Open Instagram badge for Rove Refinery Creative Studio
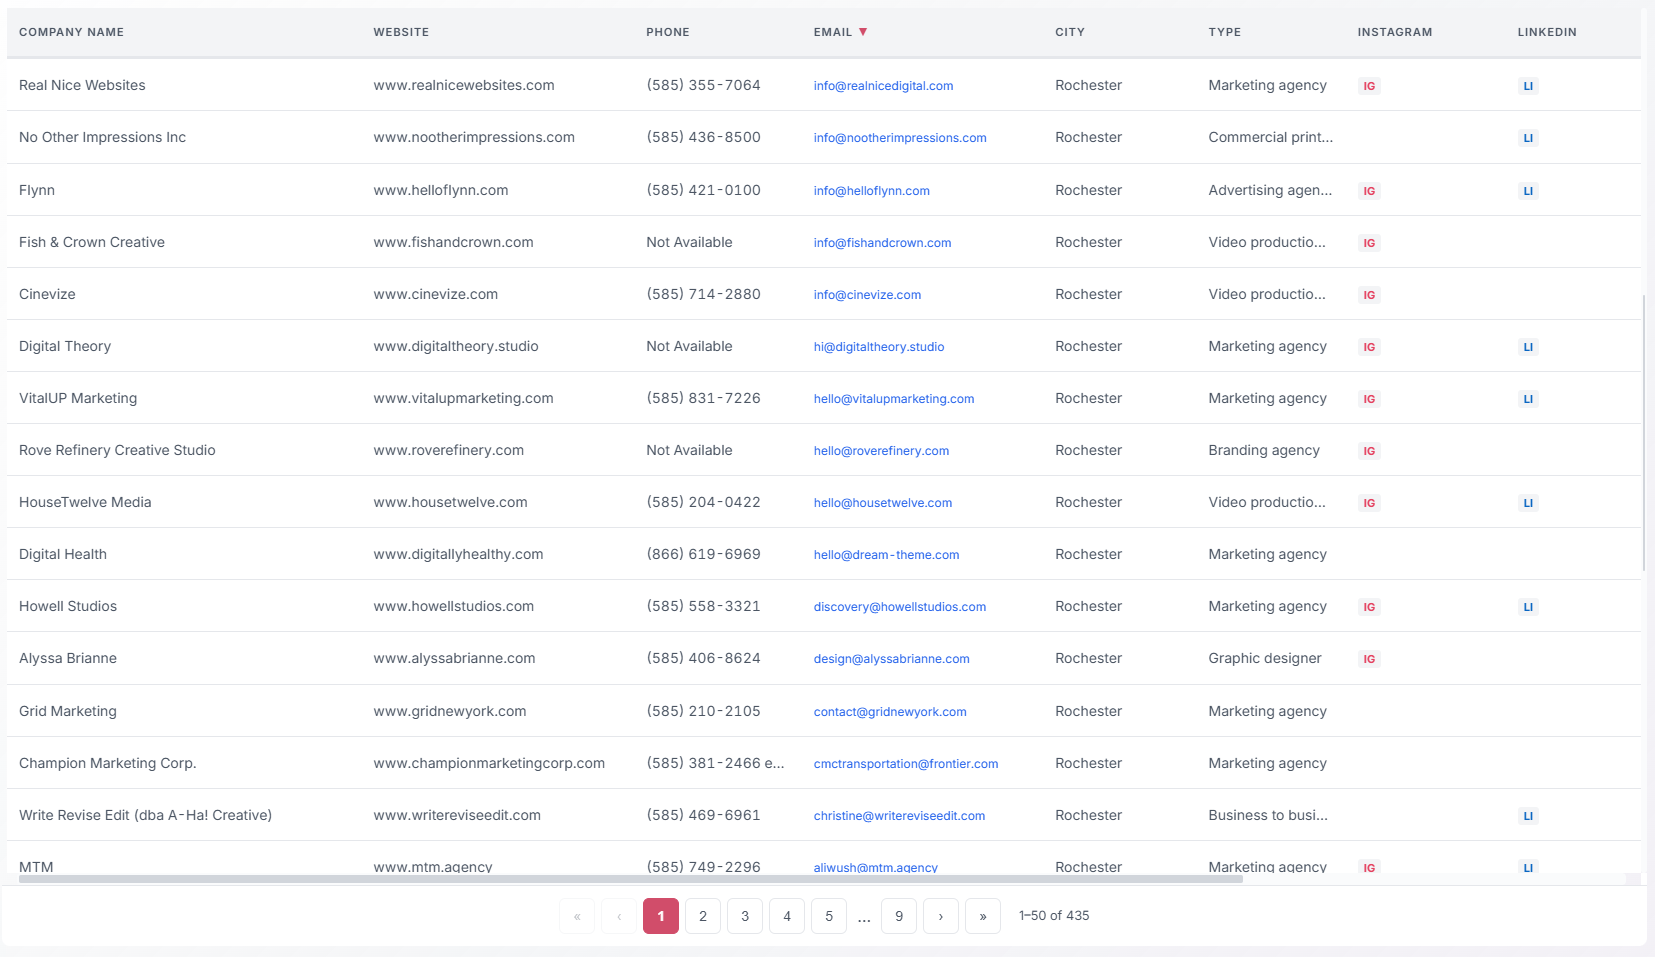Image resolution: width=1655 pixels, height=957 pixels. [1369, 451]
